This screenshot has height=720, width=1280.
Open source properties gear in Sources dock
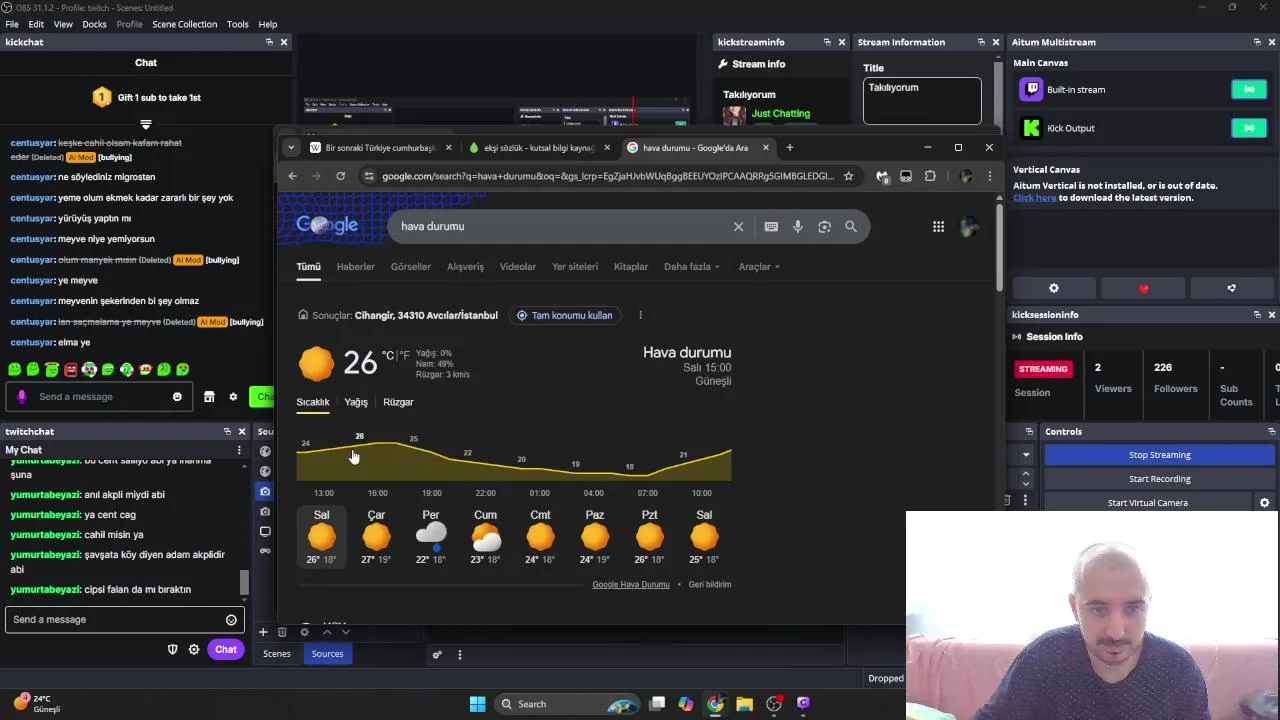[304, 632]
